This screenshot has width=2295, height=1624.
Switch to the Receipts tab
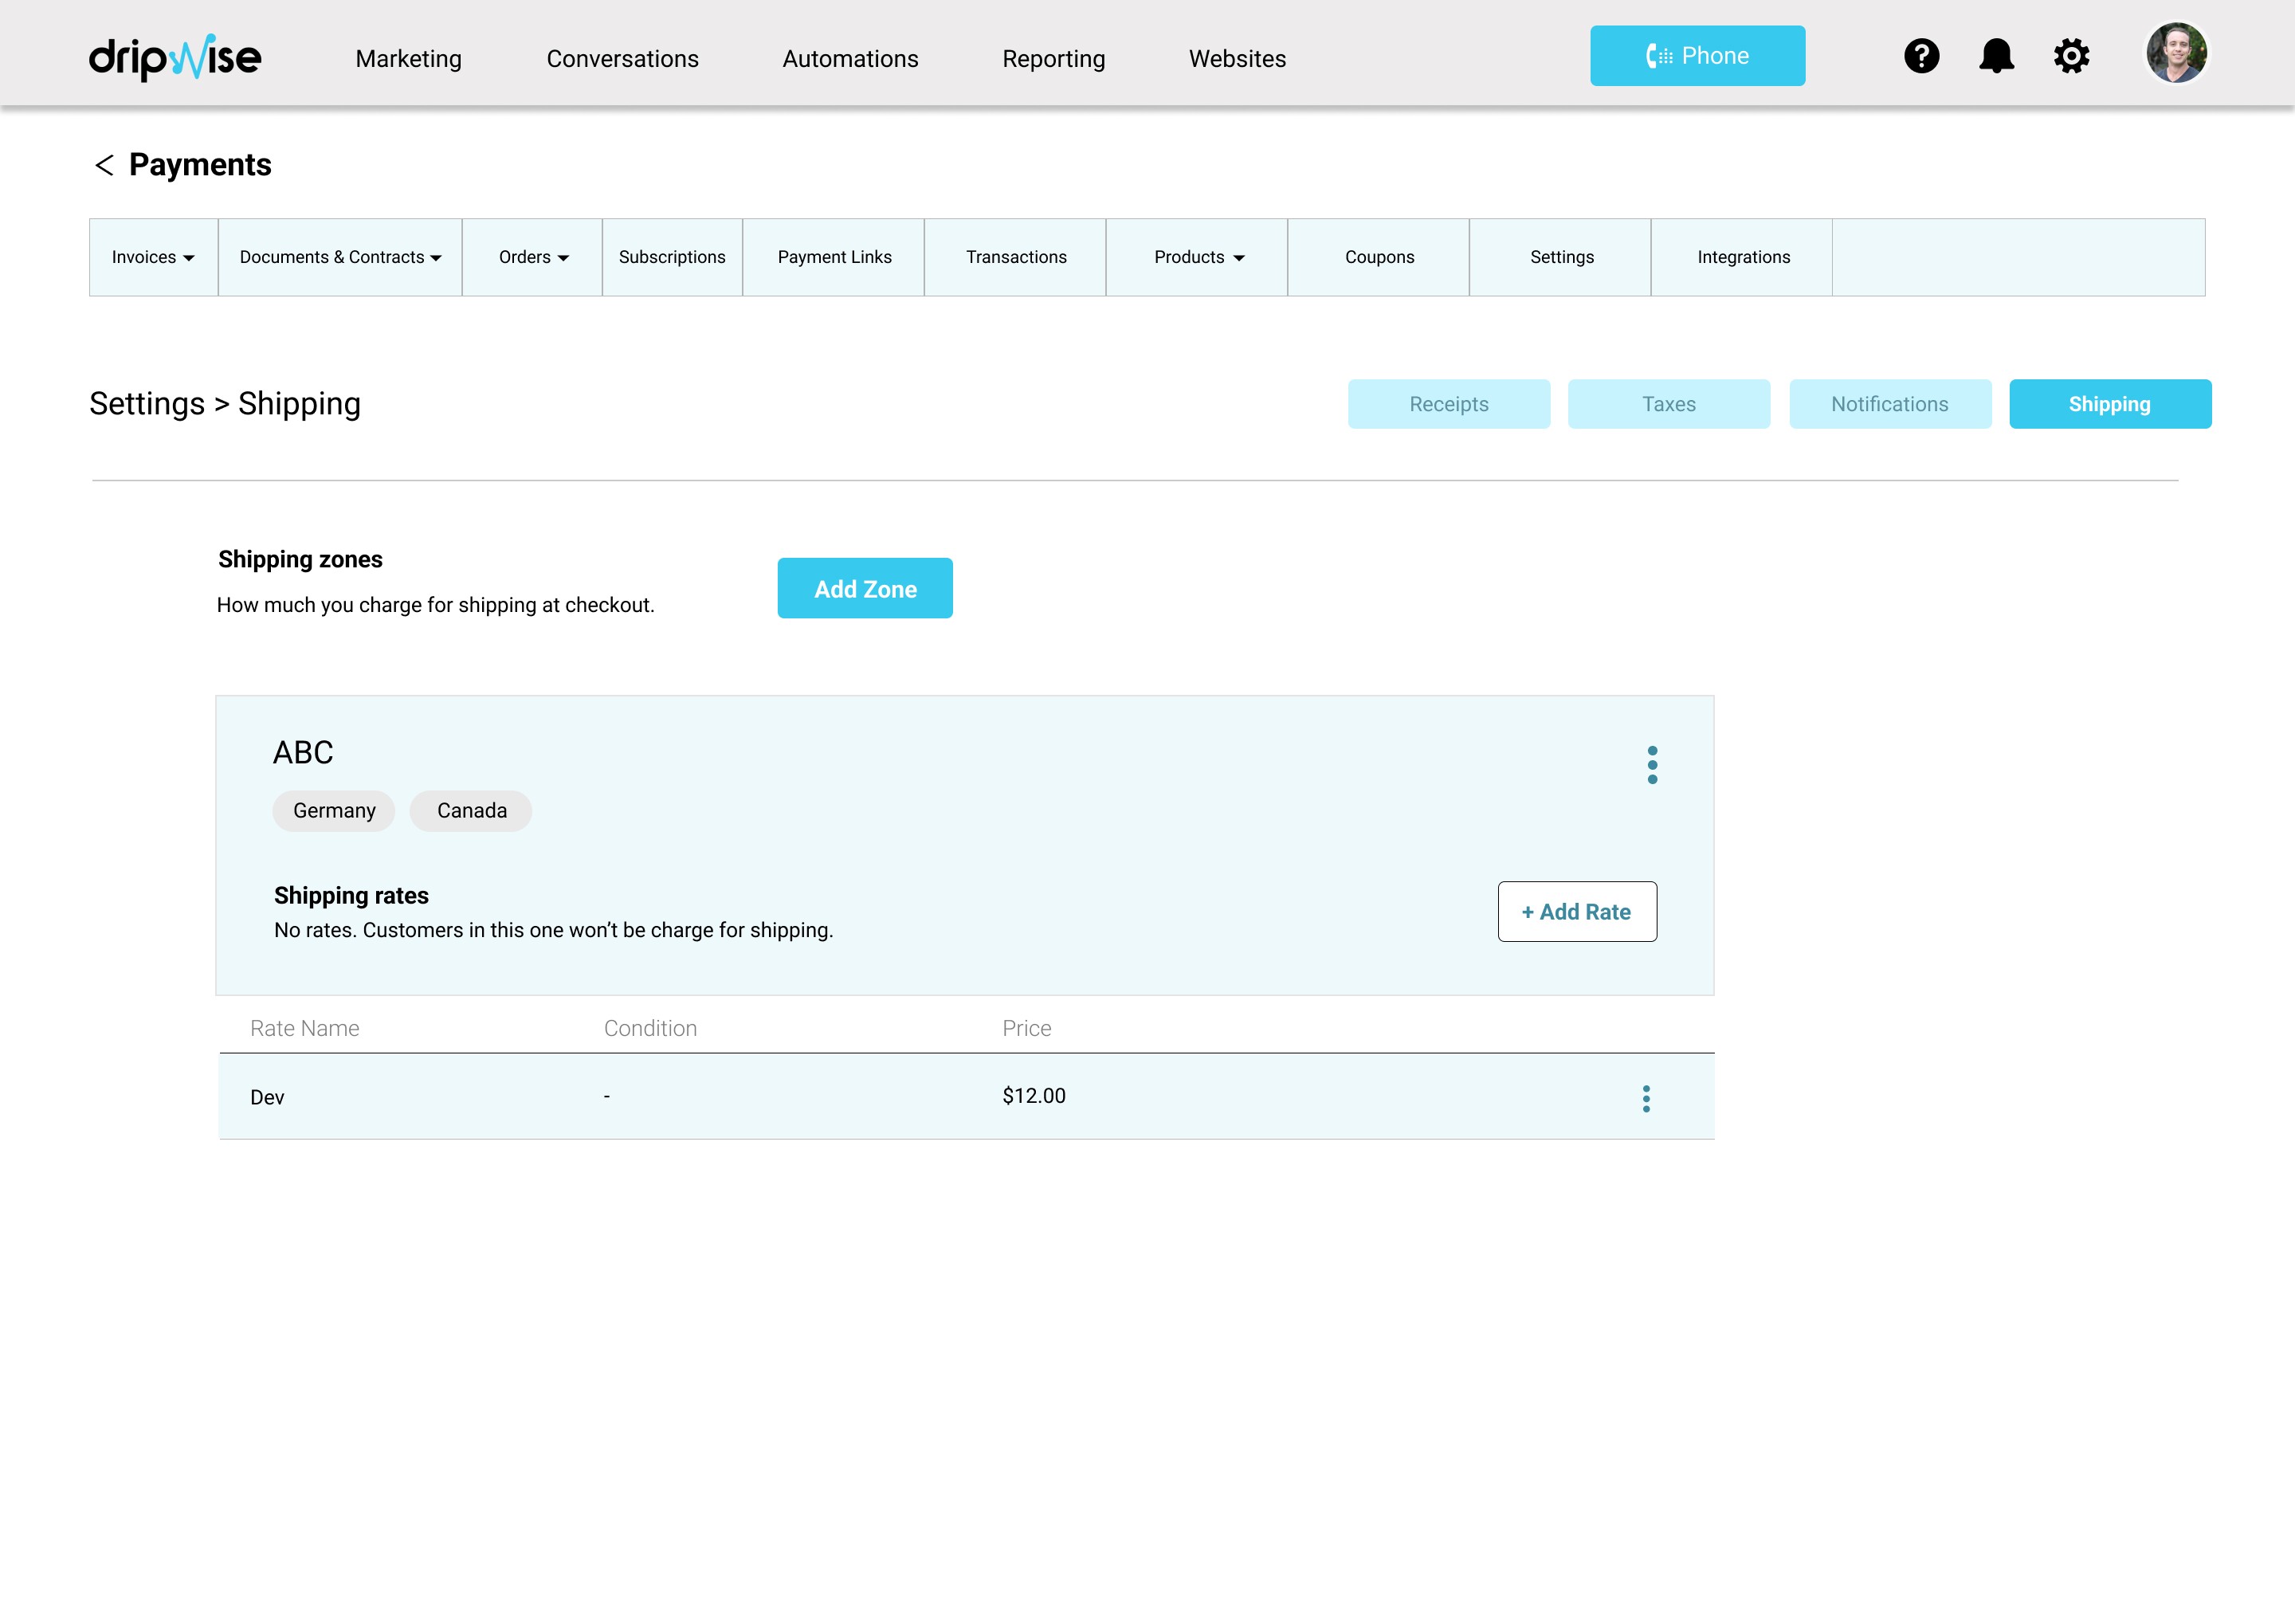click(1448, 404)
